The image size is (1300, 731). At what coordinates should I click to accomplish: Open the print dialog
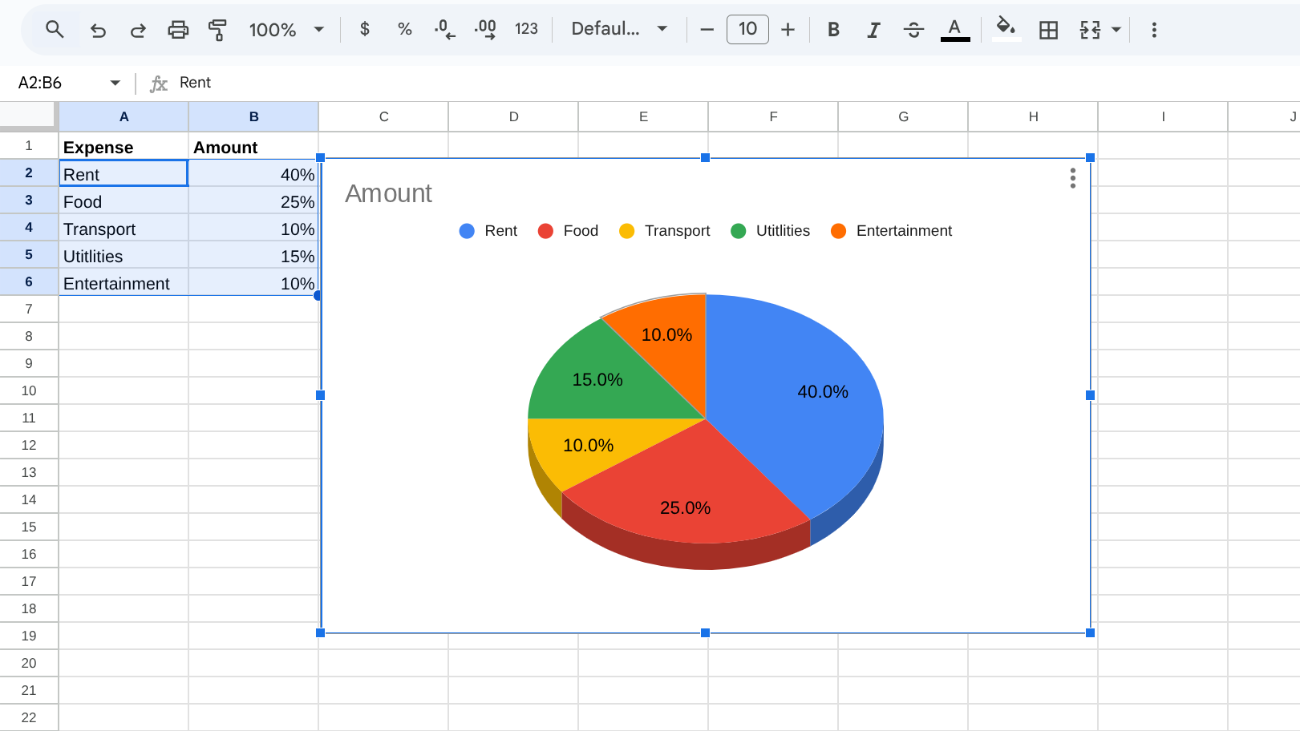tap(178, 29)
